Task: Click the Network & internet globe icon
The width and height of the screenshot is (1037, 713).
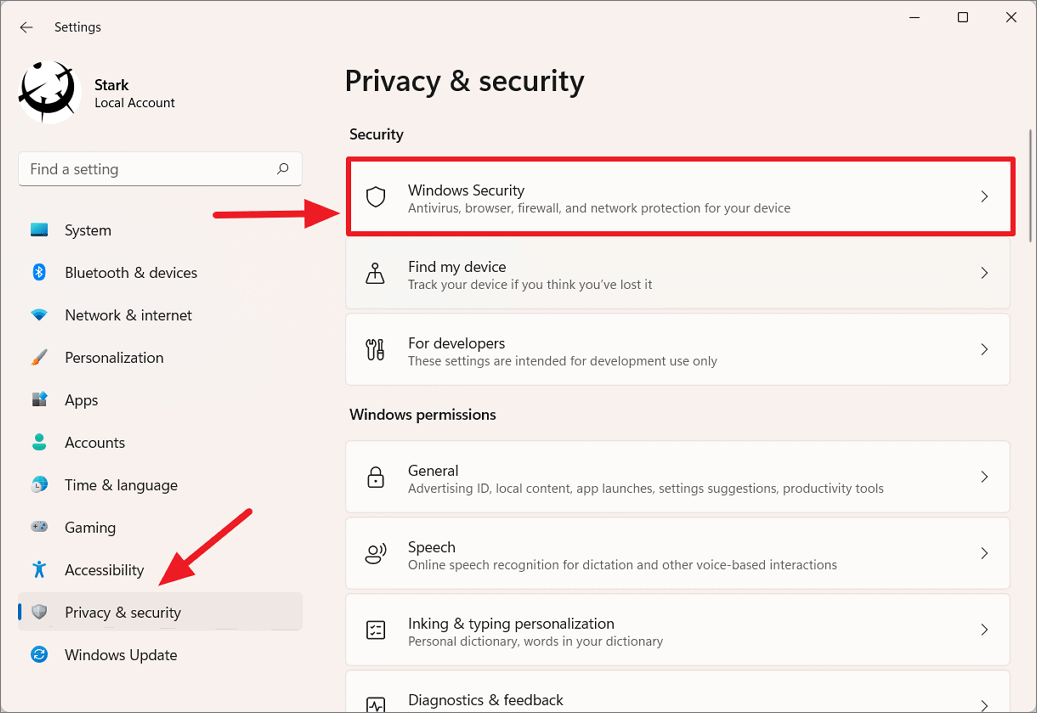Action: pos(39,315)
